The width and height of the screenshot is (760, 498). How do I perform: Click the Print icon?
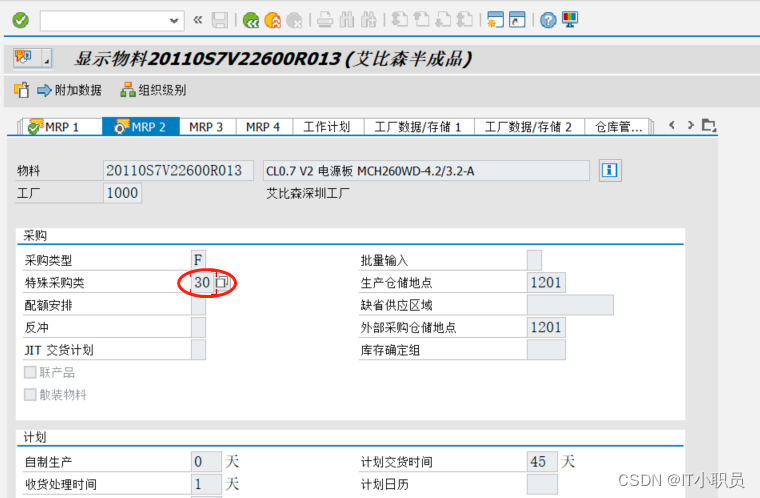[x=325, y=20]
